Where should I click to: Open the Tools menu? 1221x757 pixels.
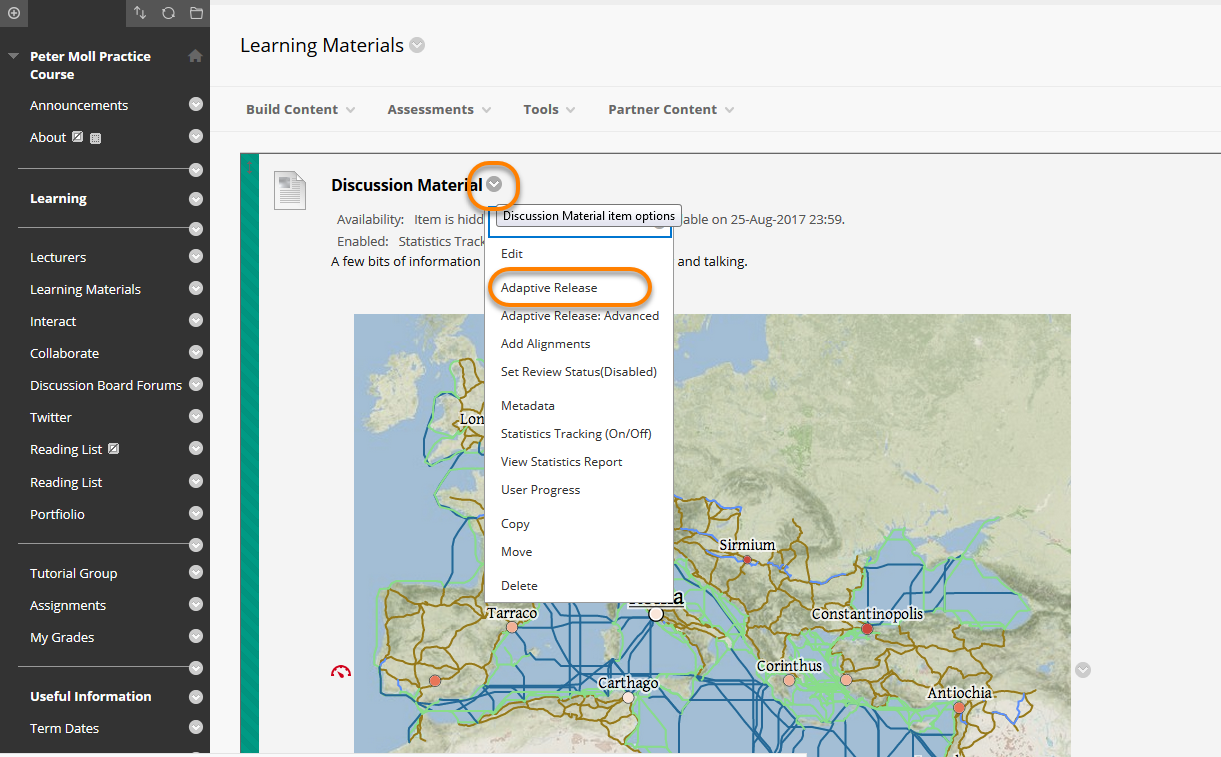pyautogui.click(x=549, y=109)
